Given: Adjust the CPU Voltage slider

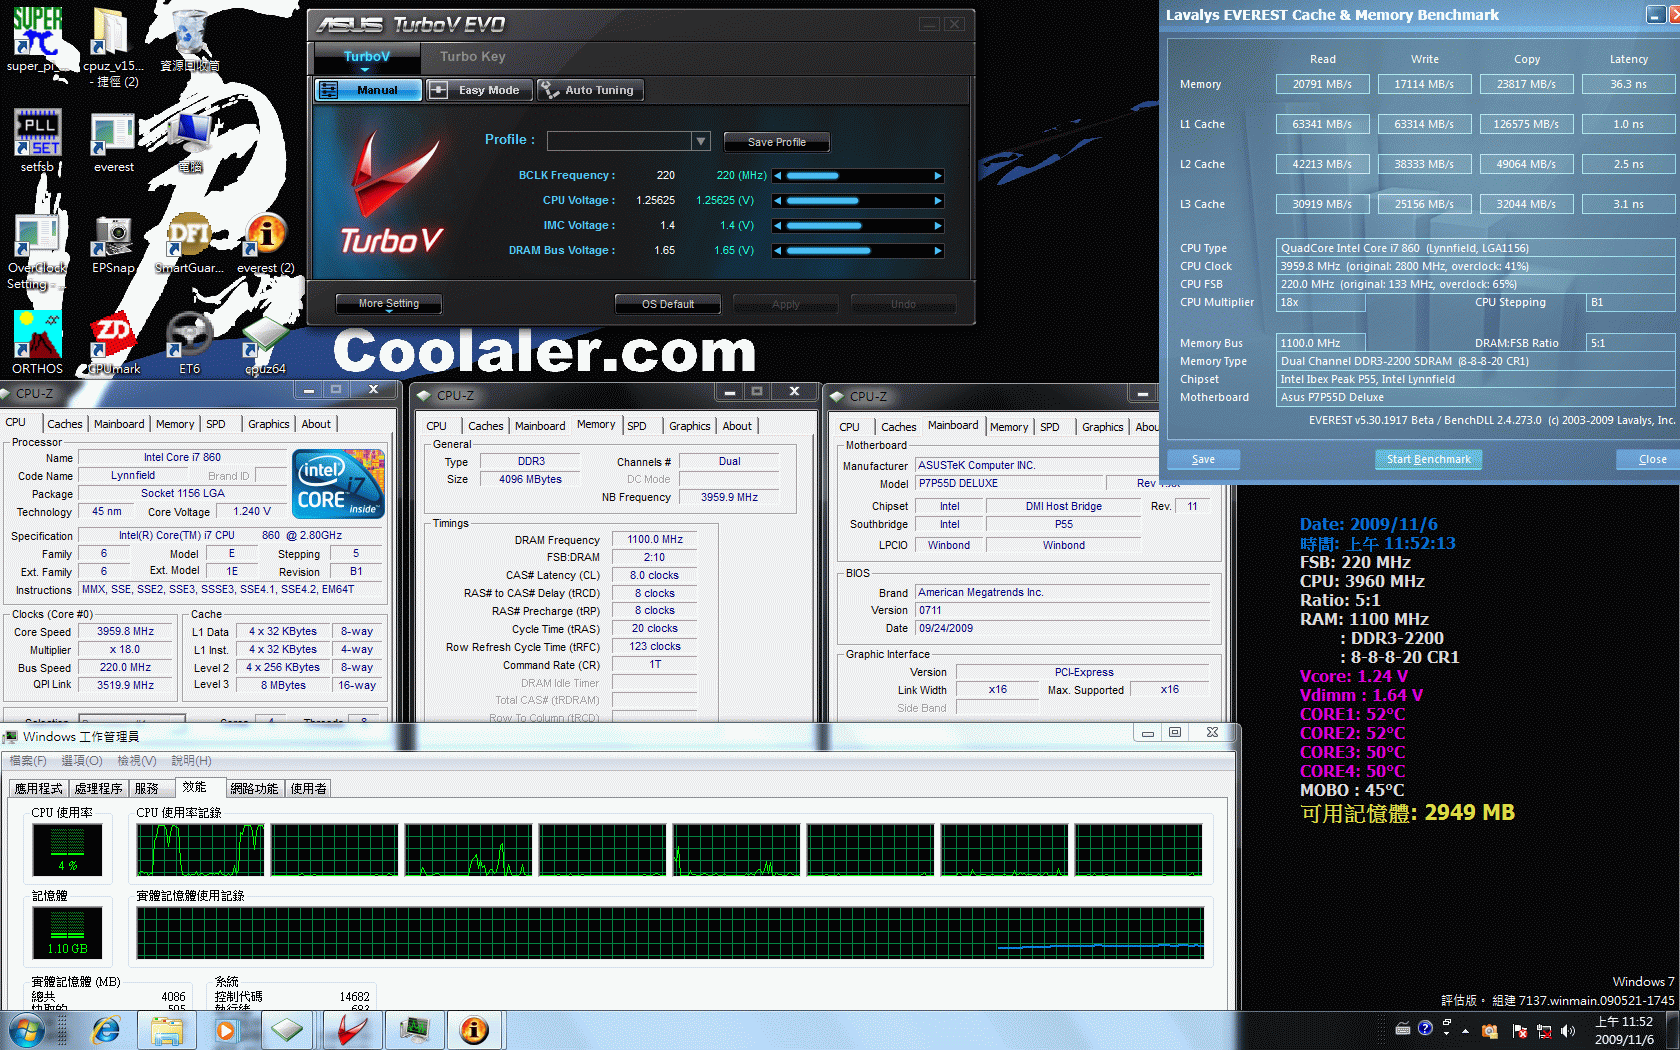Looking at the screenshot, I should [858, 200].
